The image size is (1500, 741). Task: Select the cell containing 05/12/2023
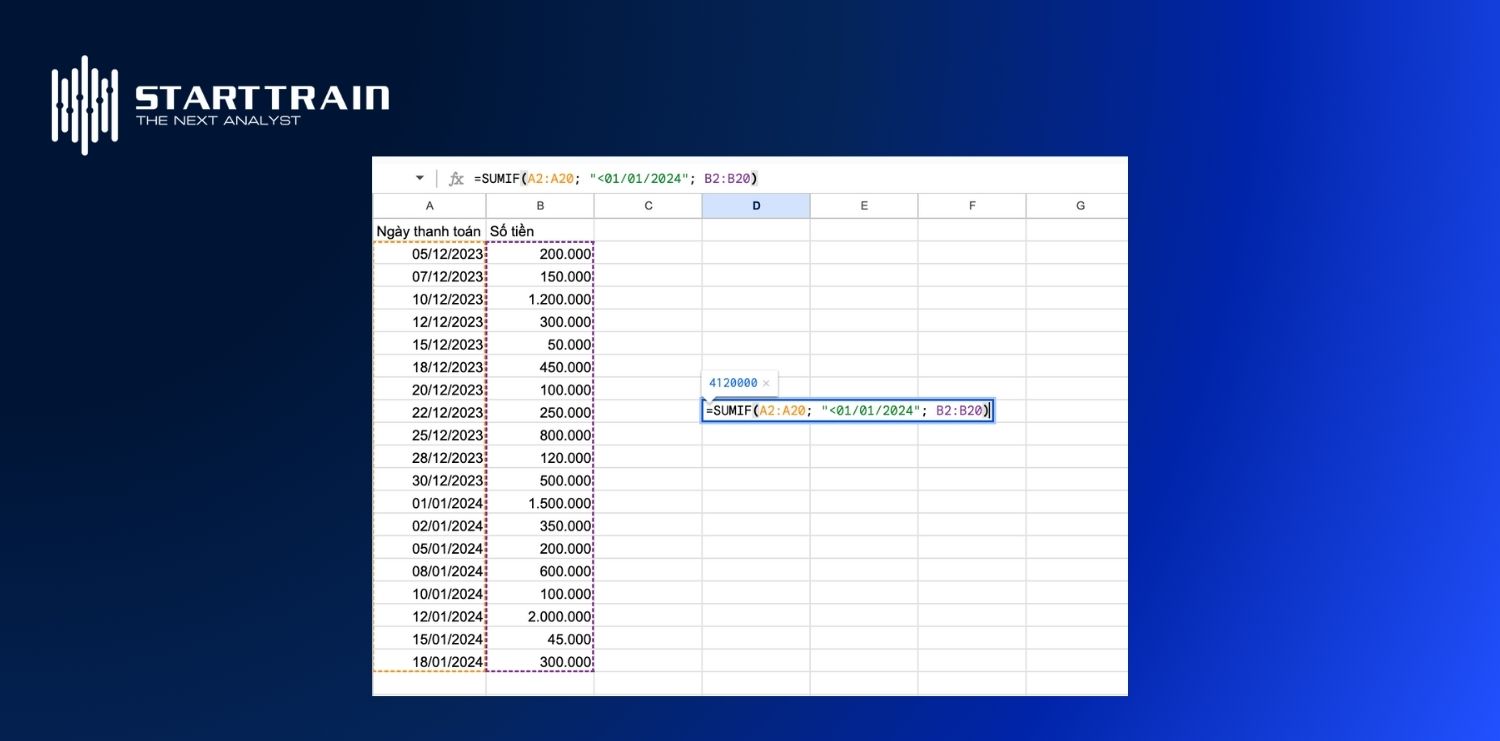[x=429, y=253]
